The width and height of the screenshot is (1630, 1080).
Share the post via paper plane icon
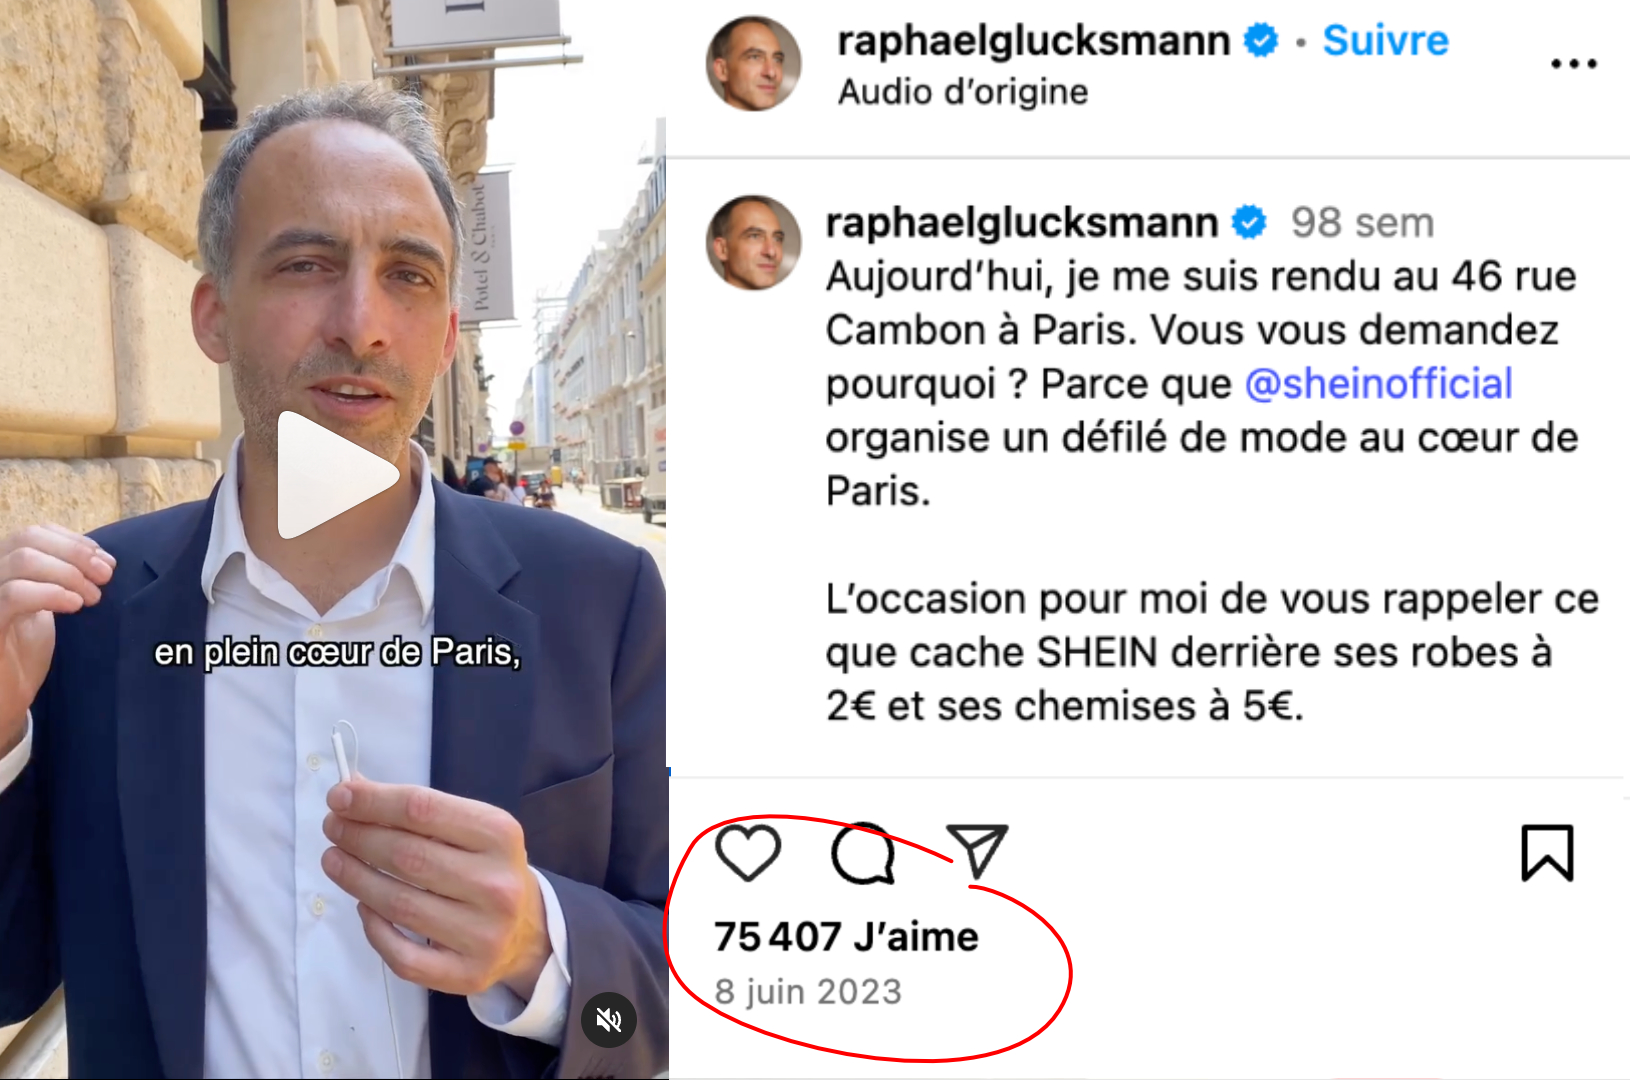pos(977,852)
